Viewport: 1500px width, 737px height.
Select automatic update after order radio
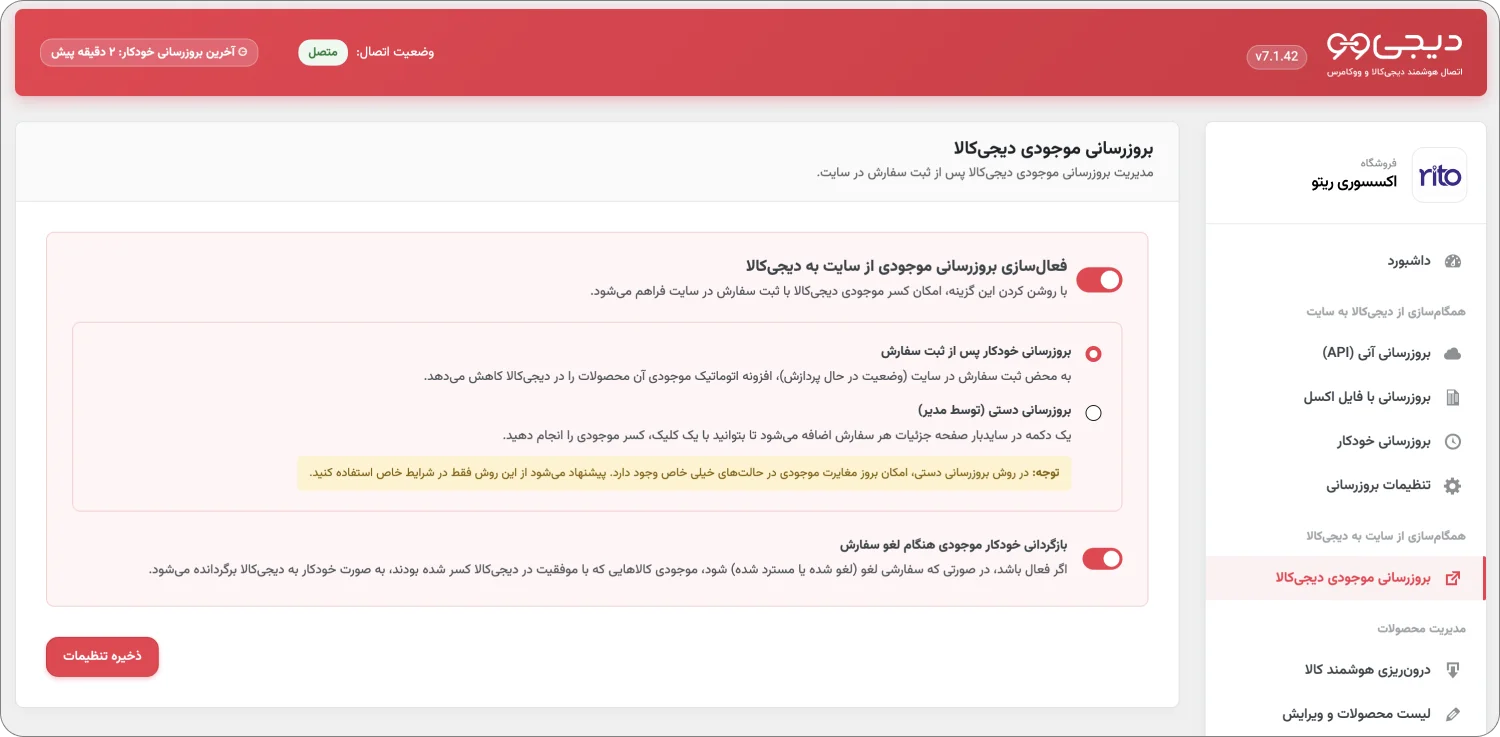coord(1093,353)
